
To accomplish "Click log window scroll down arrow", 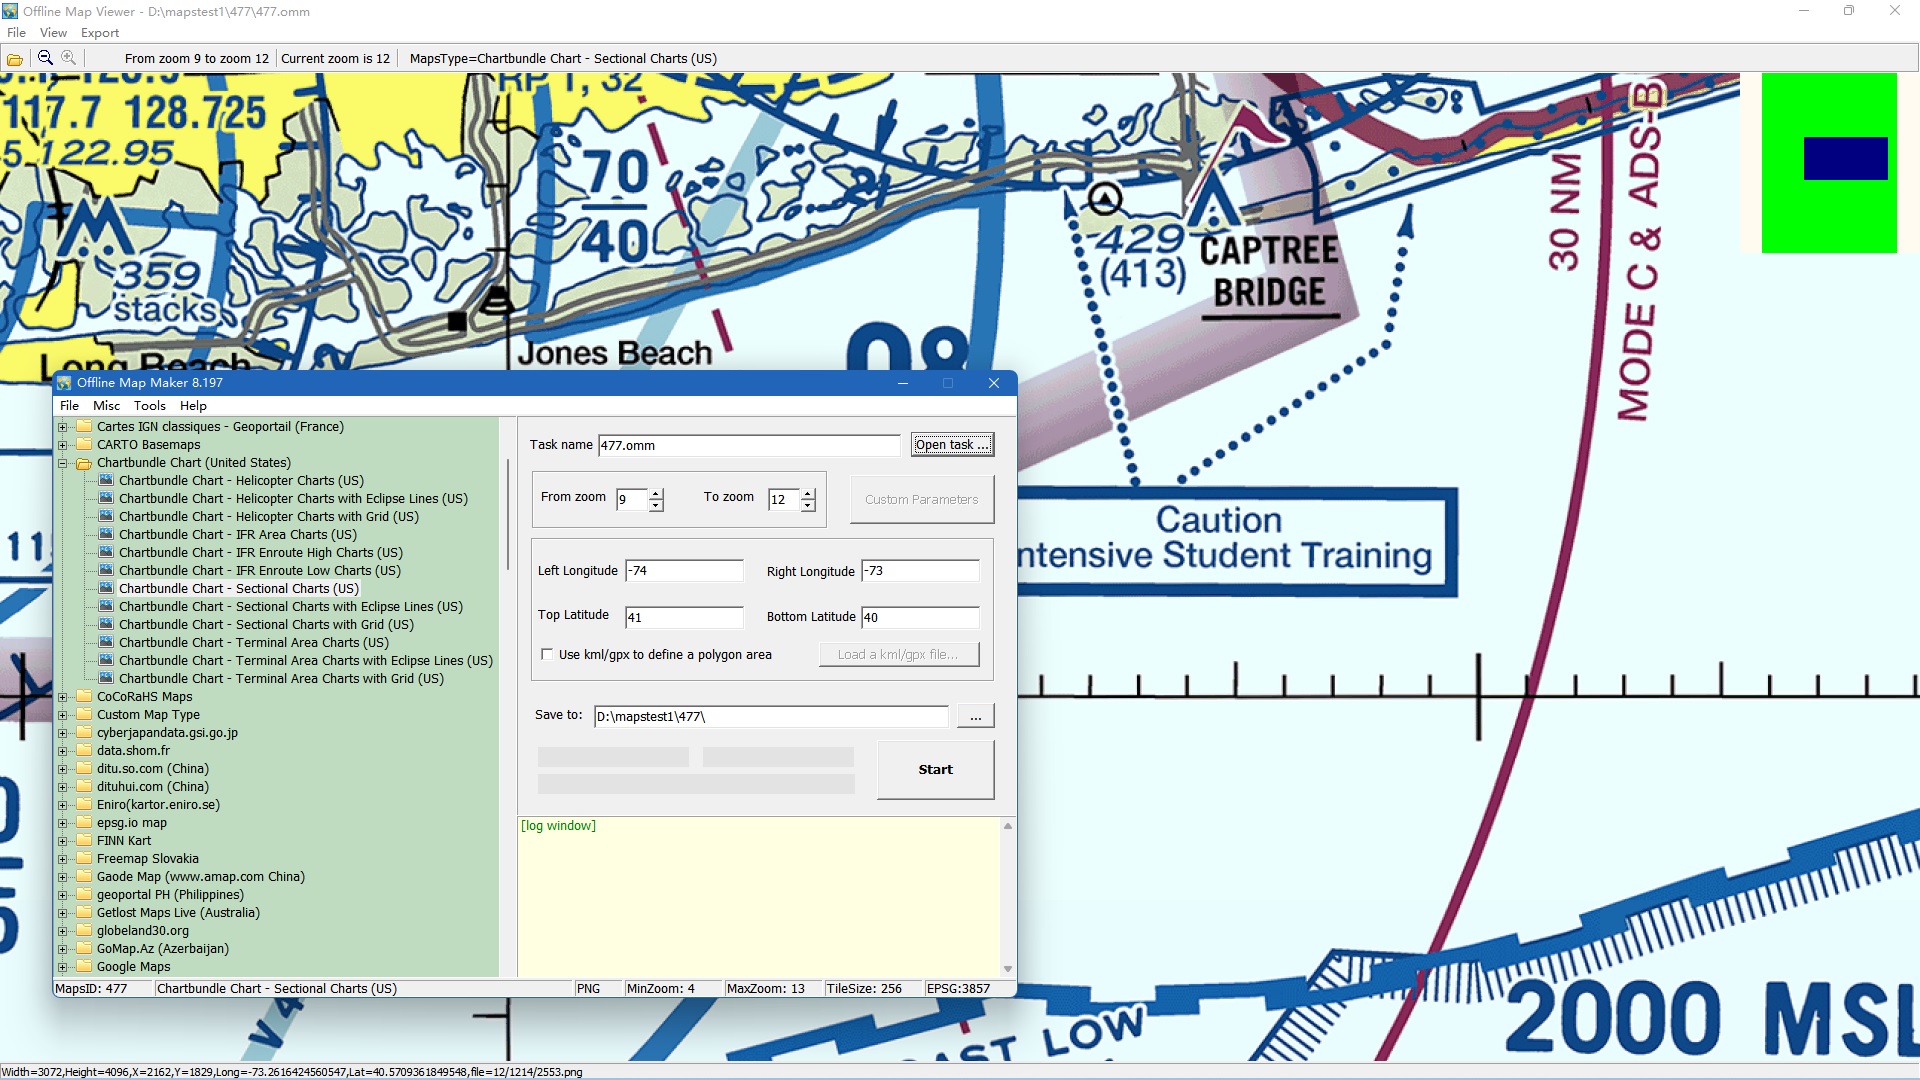I will point(1008,969).
